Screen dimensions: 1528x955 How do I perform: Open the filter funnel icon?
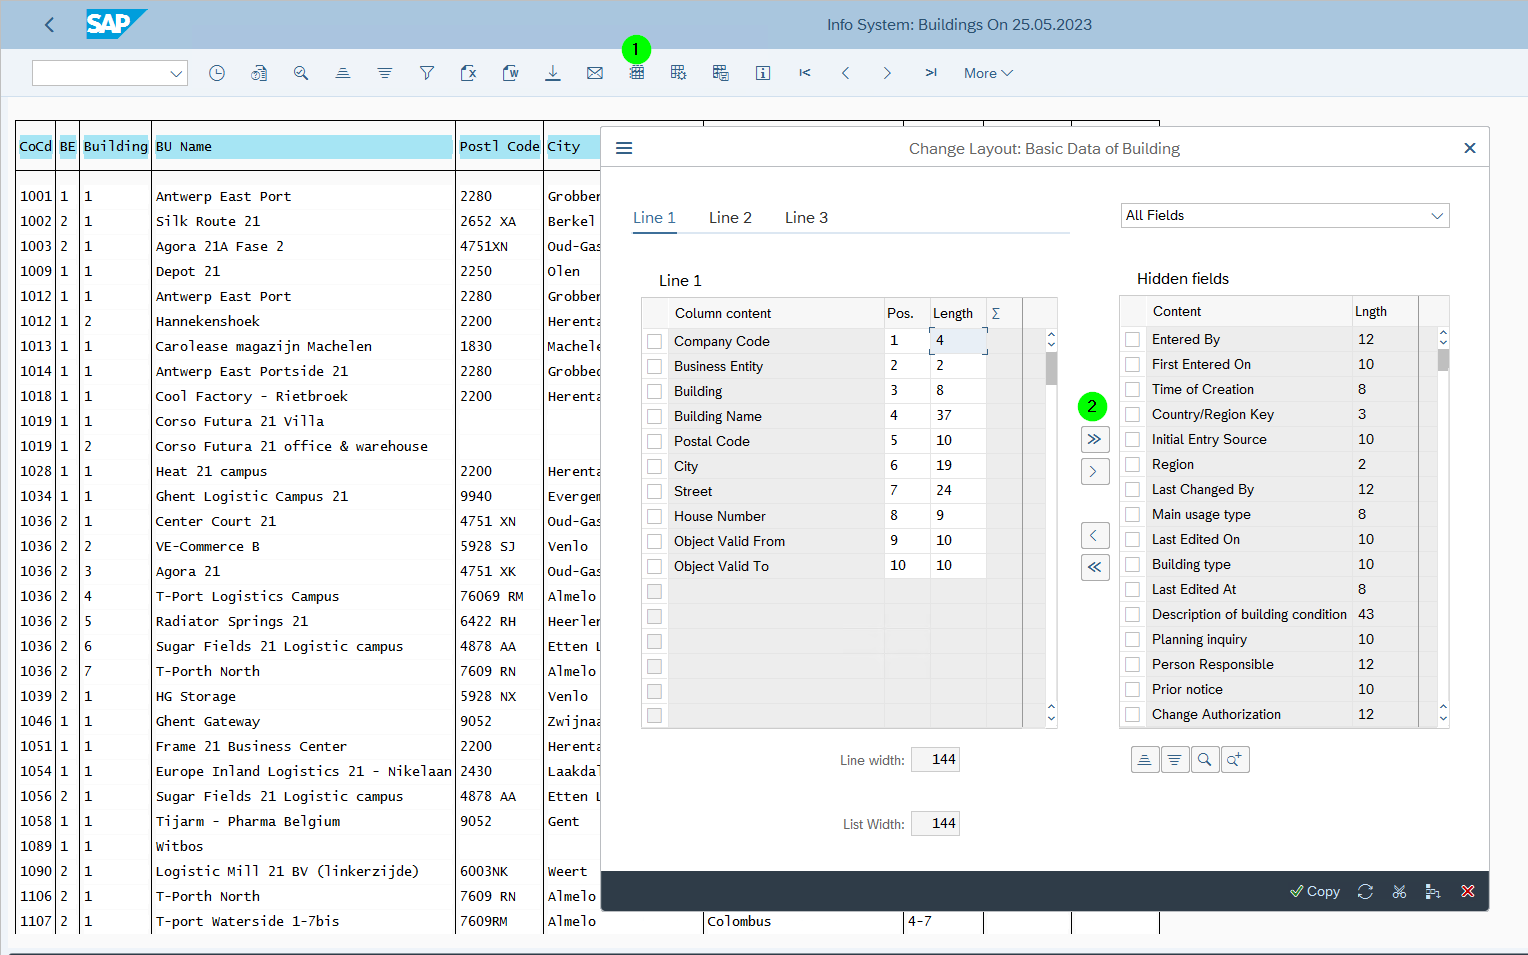click(x=427, y=73)
